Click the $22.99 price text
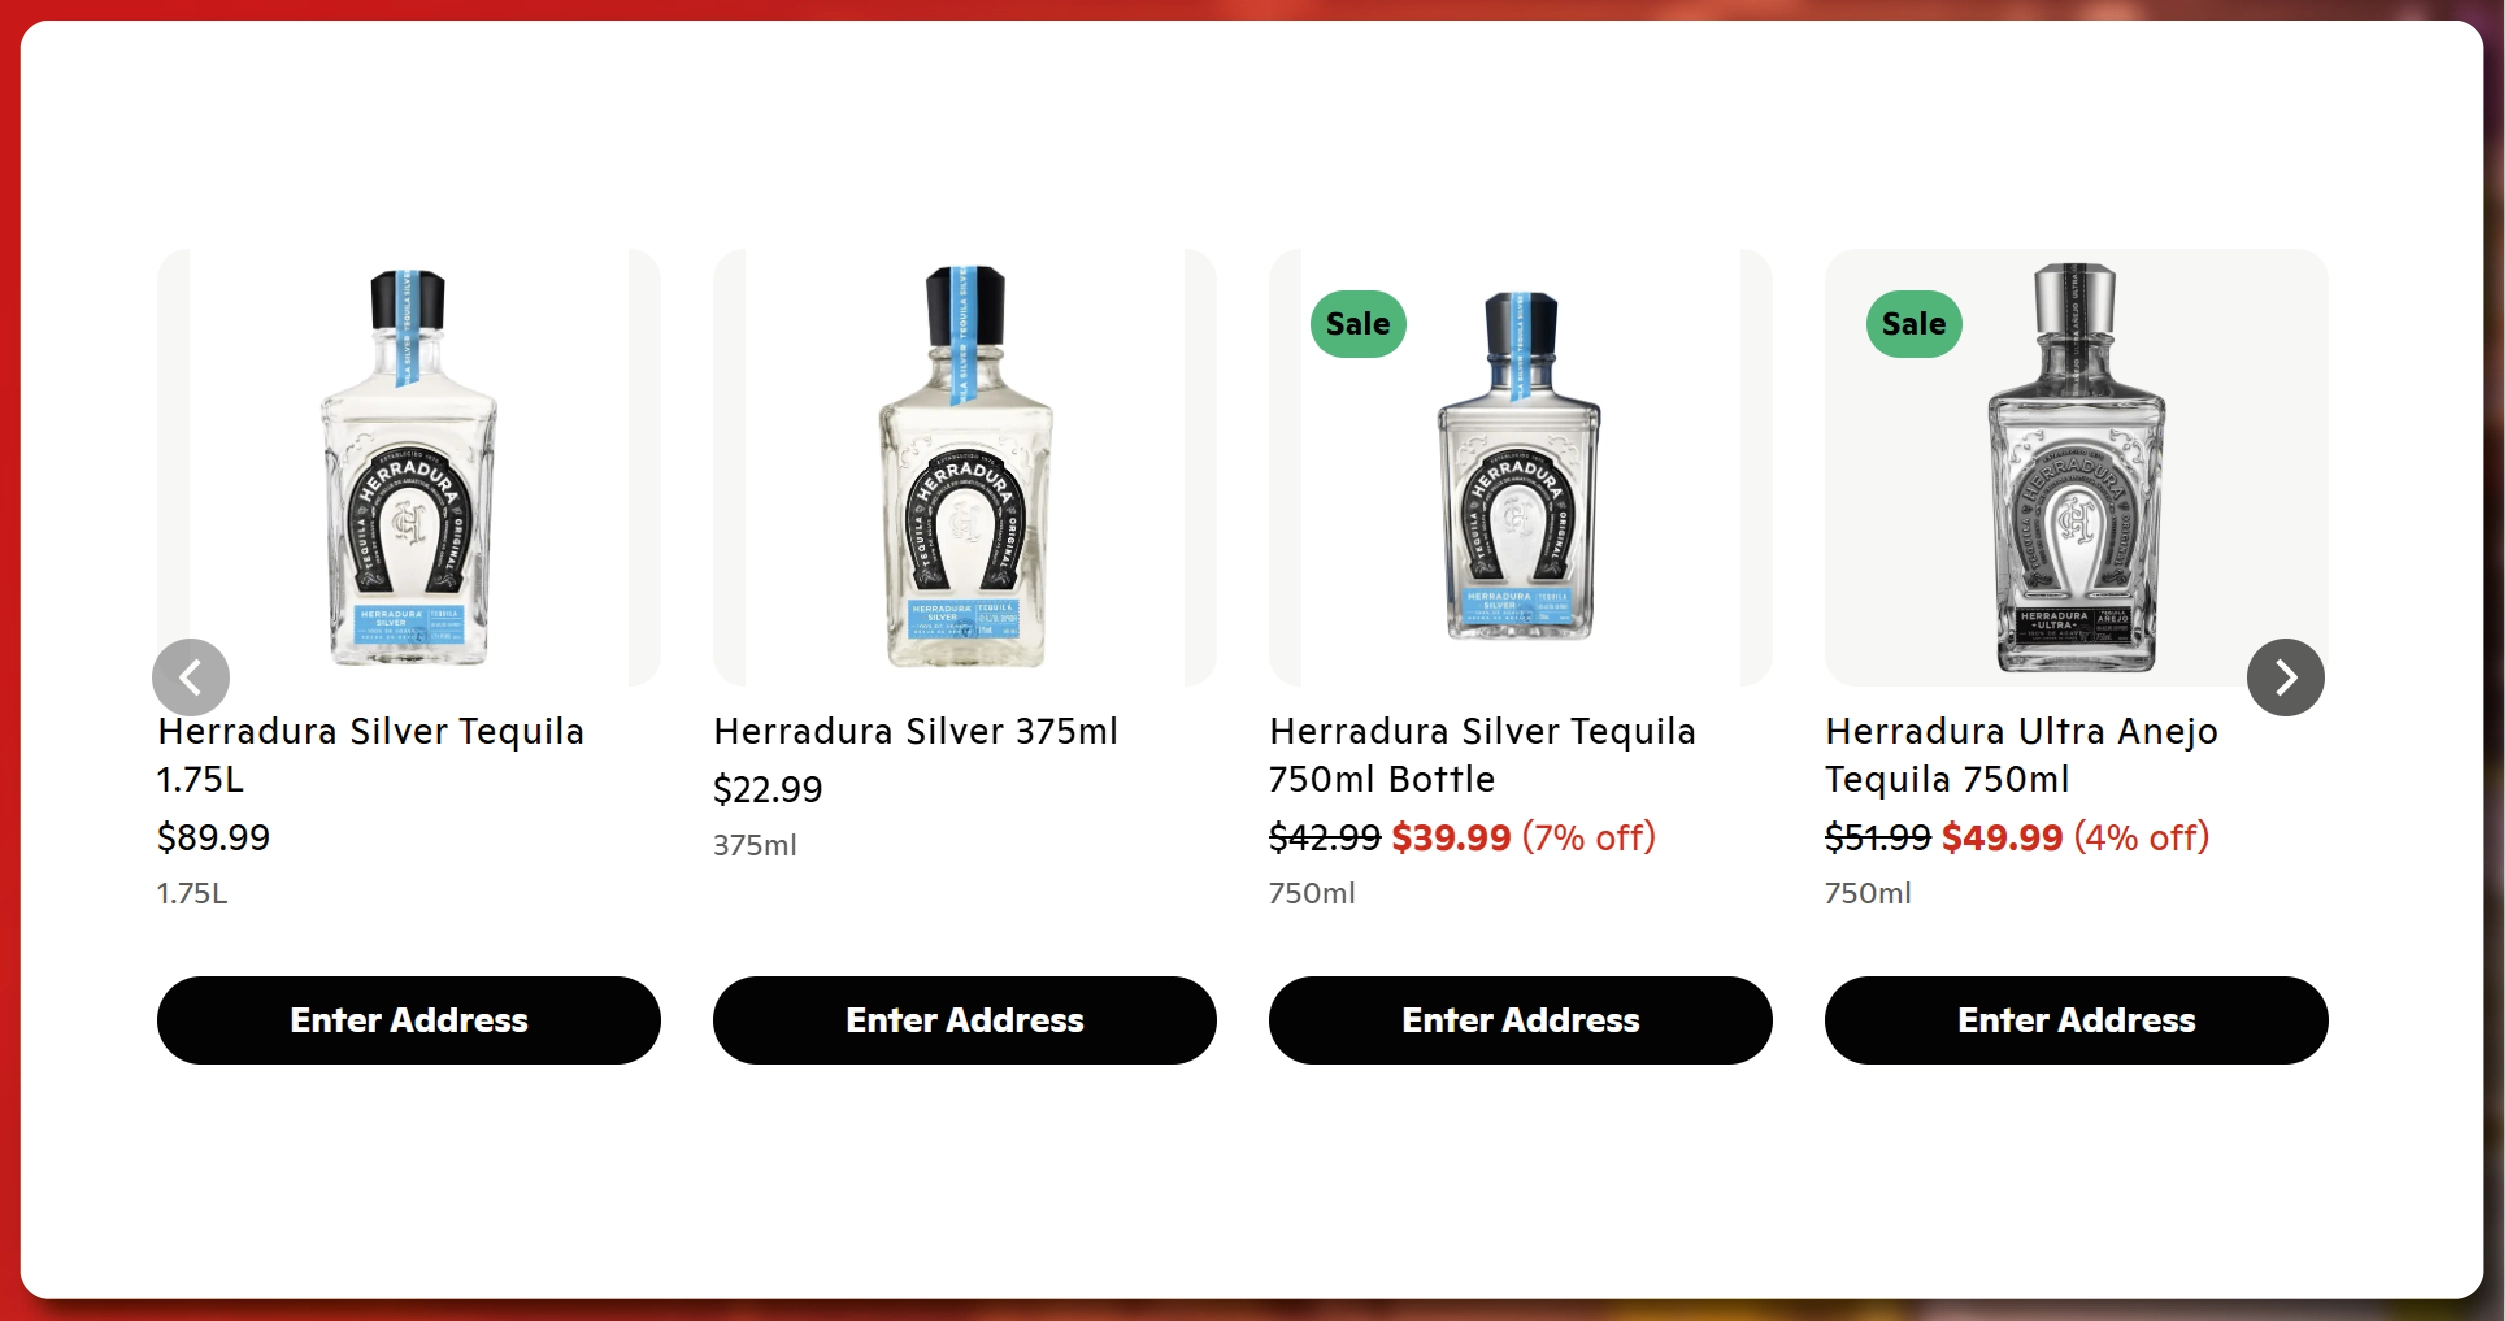 [x=767, y=789]
